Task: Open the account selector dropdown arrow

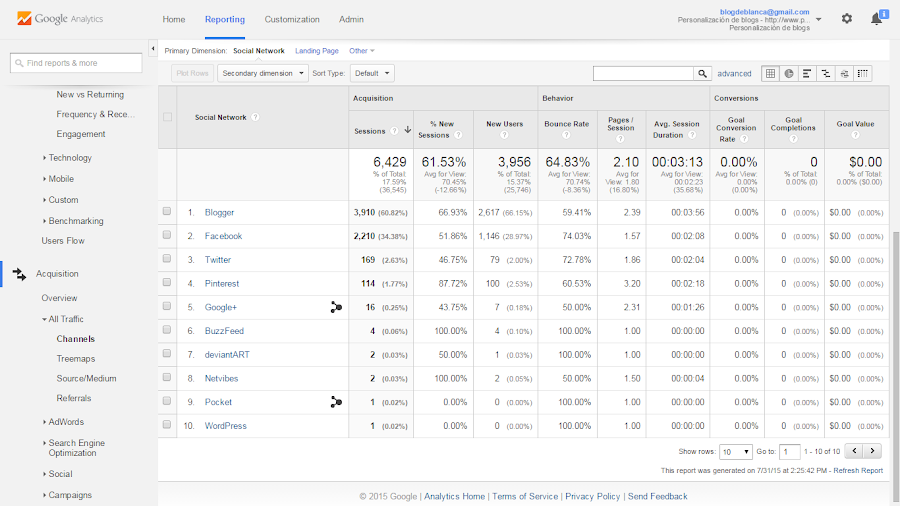Action: coord(818,20)
